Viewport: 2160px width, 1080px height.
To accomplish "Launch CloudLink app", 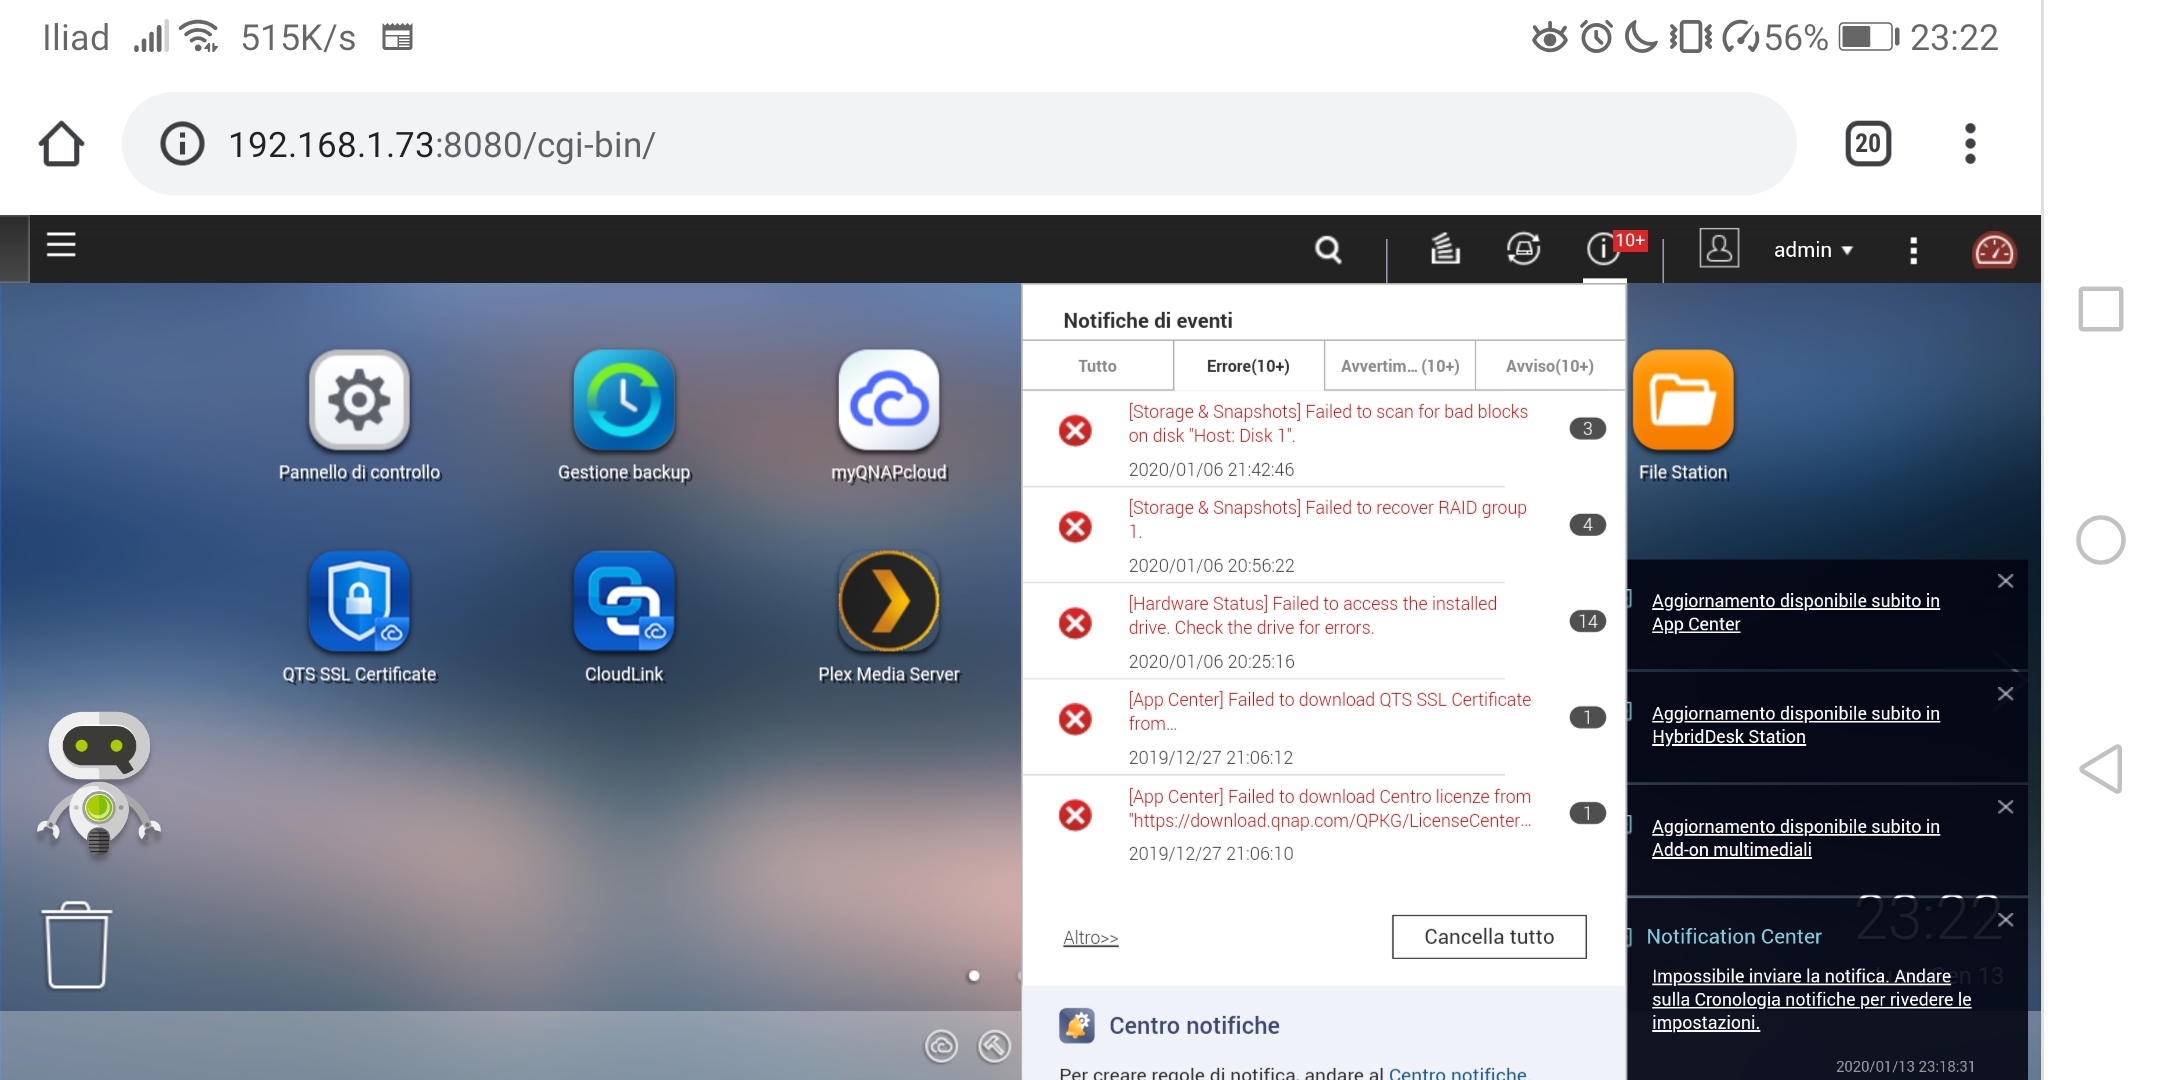I will pyautogui.click(x=624, y=602).
